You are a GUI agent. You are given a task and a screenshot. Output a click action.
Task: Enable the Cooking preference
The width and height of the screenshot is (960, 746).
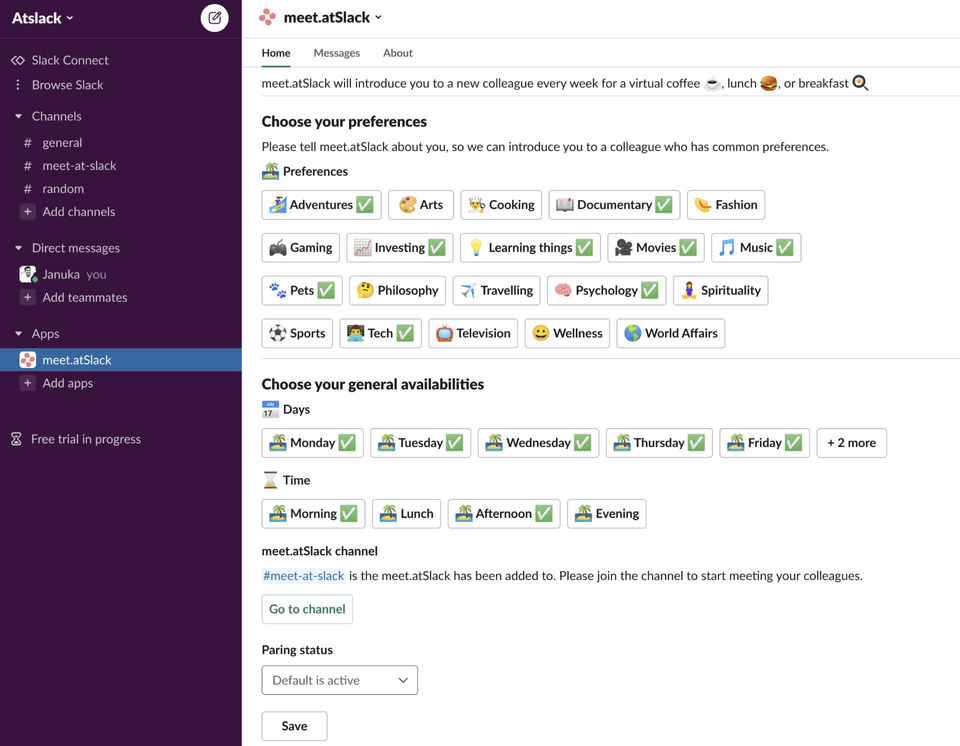coord(501,205)
